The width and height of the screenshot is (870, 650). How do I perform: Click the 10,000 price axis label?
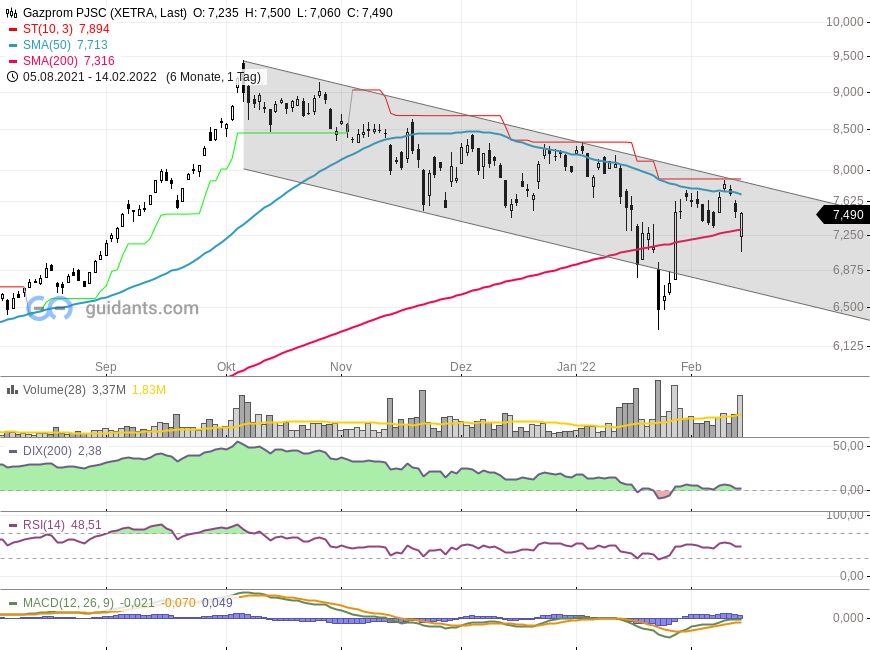click(844, 22)
